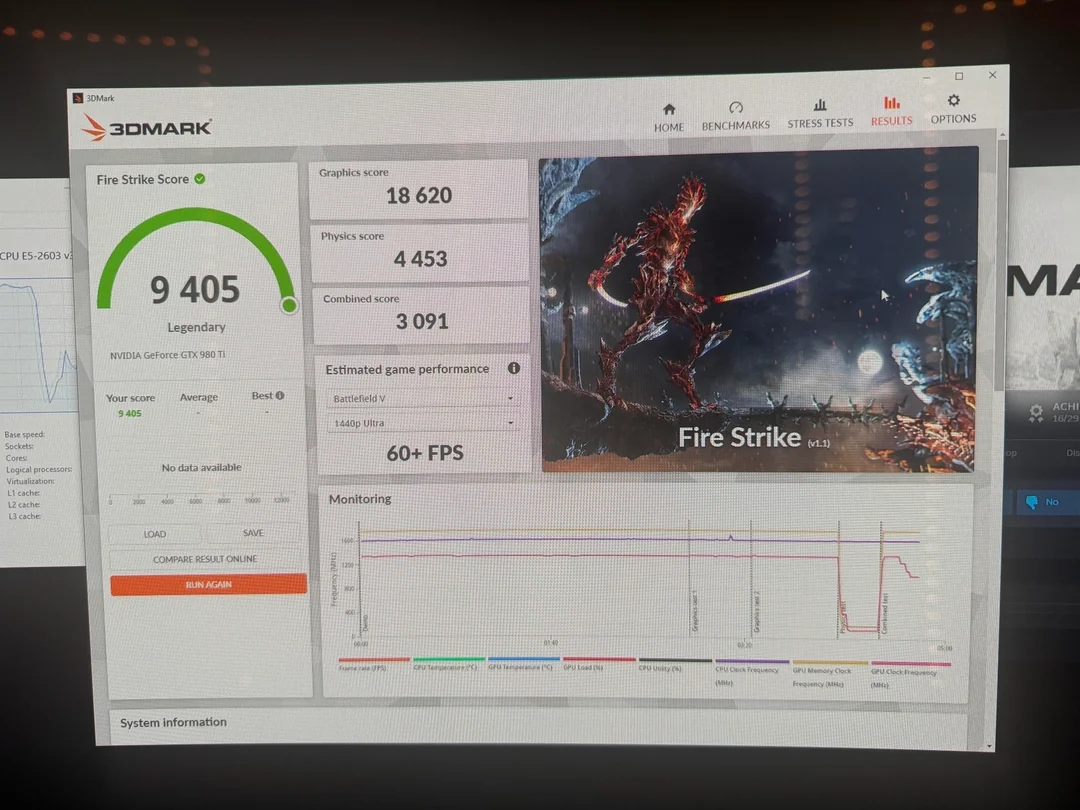Screen dimensions: 1080x810
Task: Click the Physics test marker in the chart
Action: coord(842,617)
